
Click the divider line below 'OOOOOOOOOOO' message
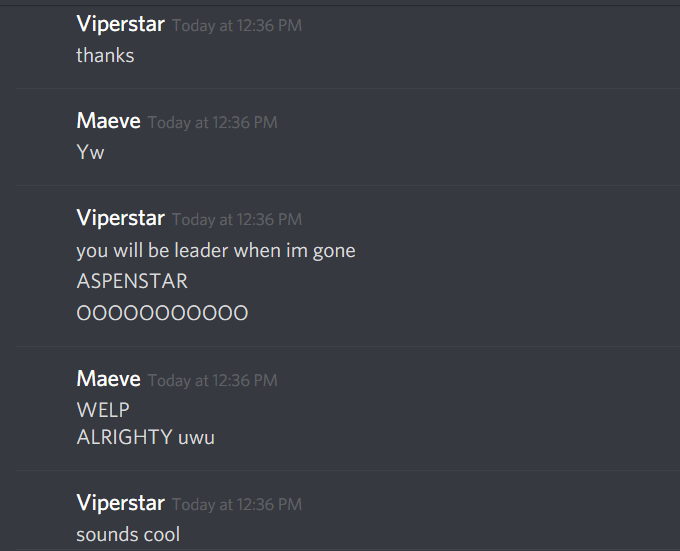coord(348,346)
